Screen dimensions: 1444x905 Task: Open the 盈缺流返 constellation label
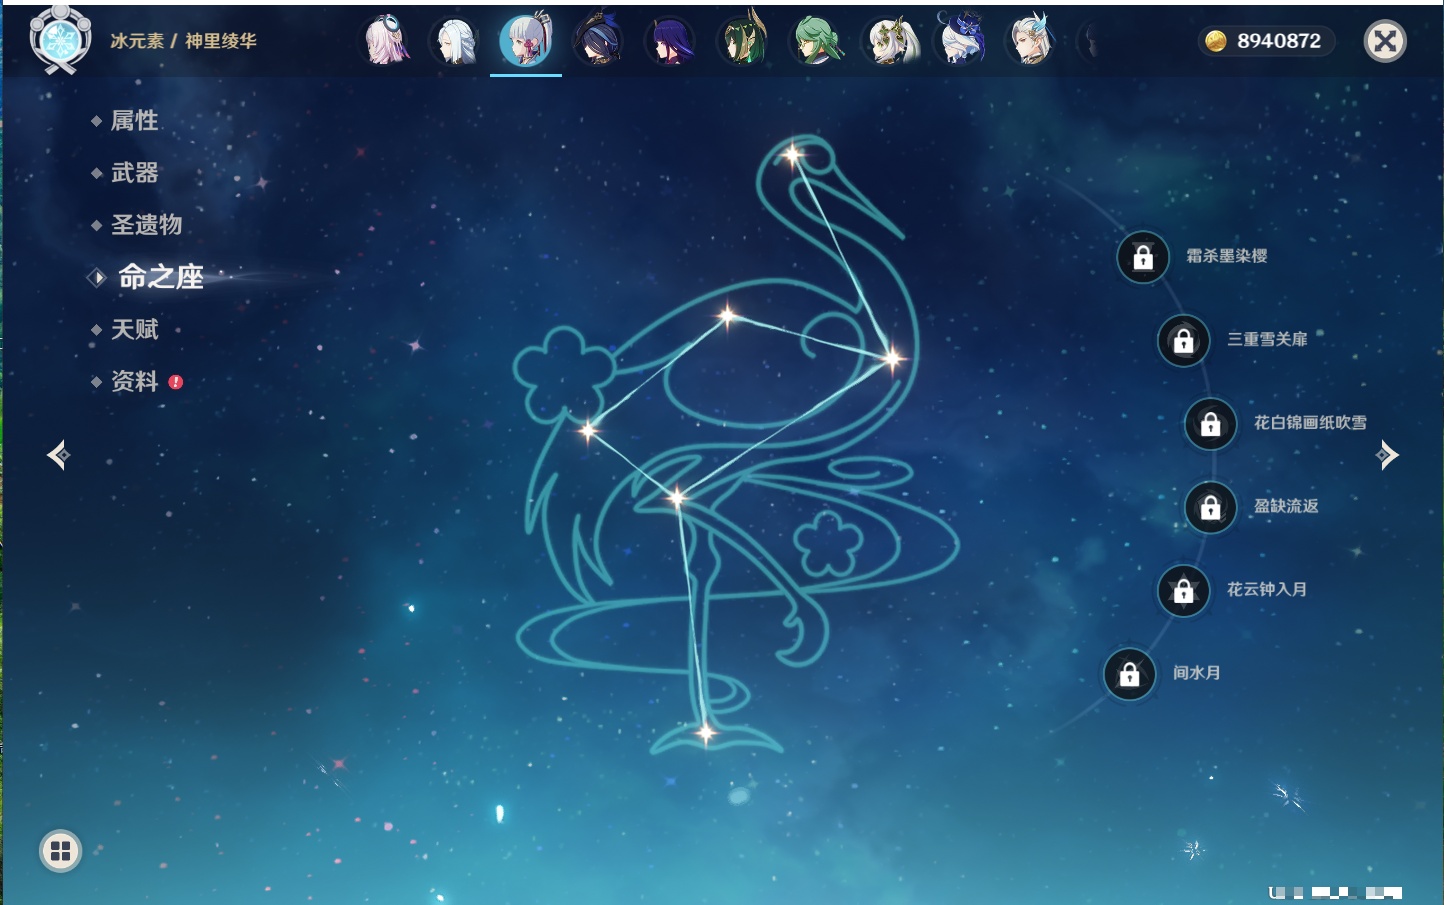point(1286,506)
